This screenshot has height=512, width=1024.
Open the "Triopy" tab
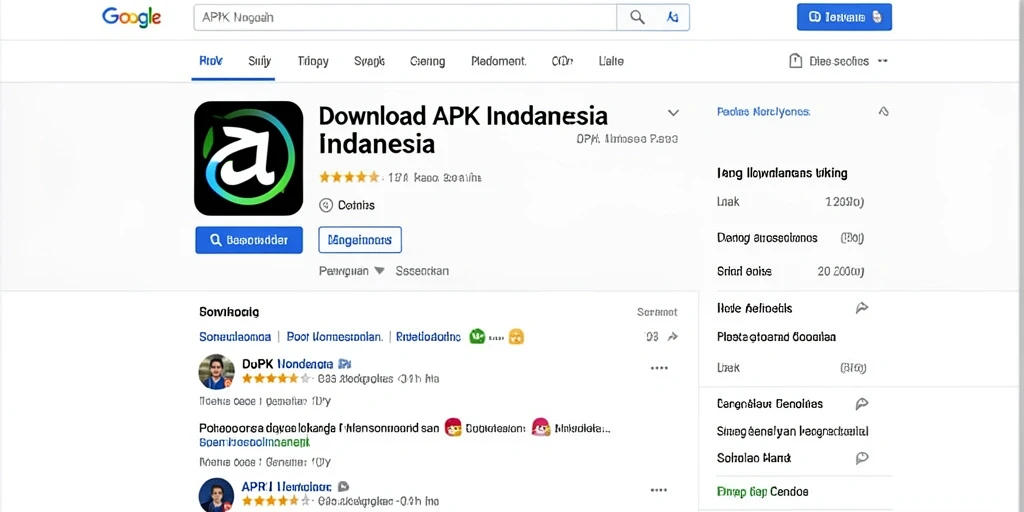pyautogui.click(x=313, y=61)
